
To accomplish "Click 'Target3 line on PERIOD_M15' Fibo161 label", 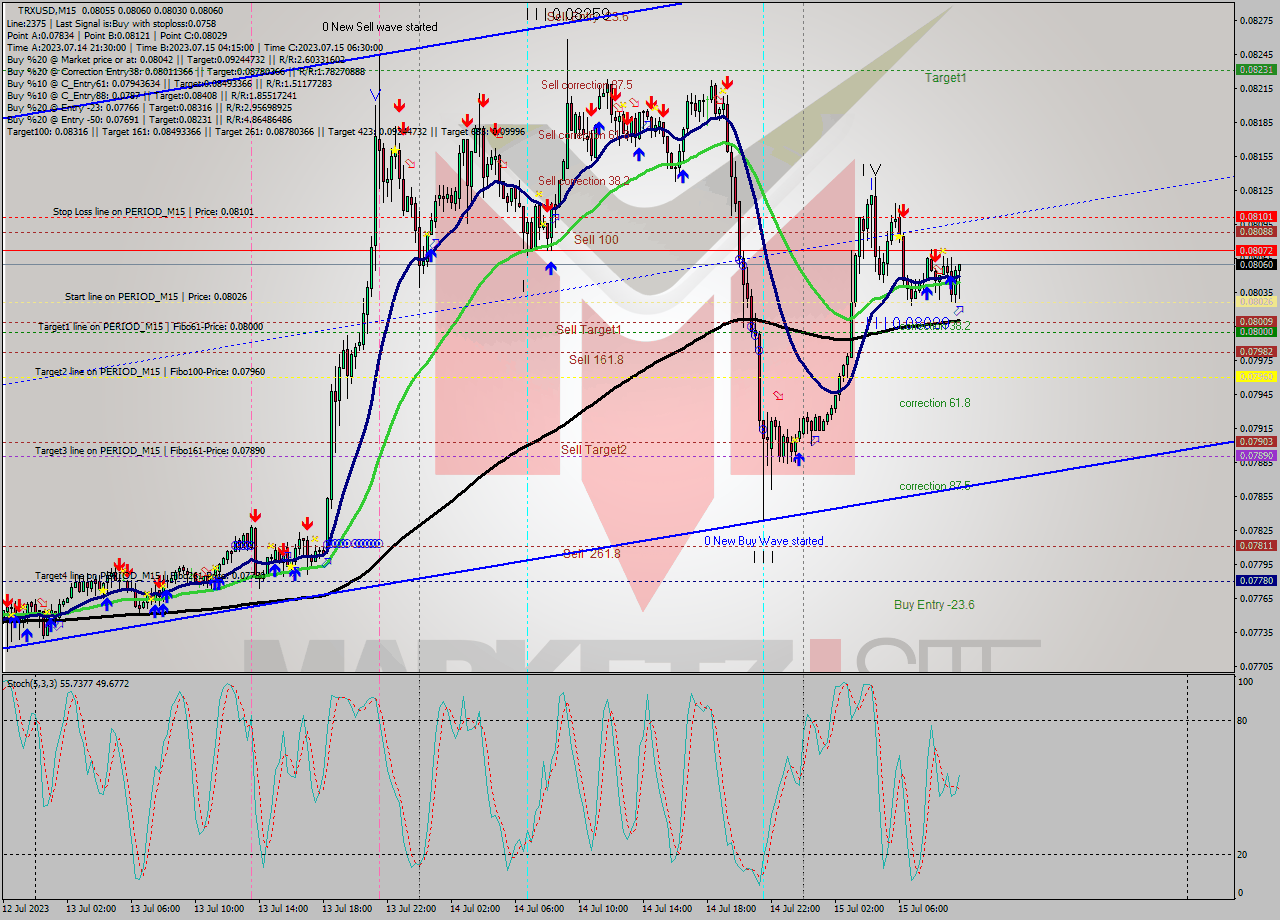I will (x=150, y=451).
